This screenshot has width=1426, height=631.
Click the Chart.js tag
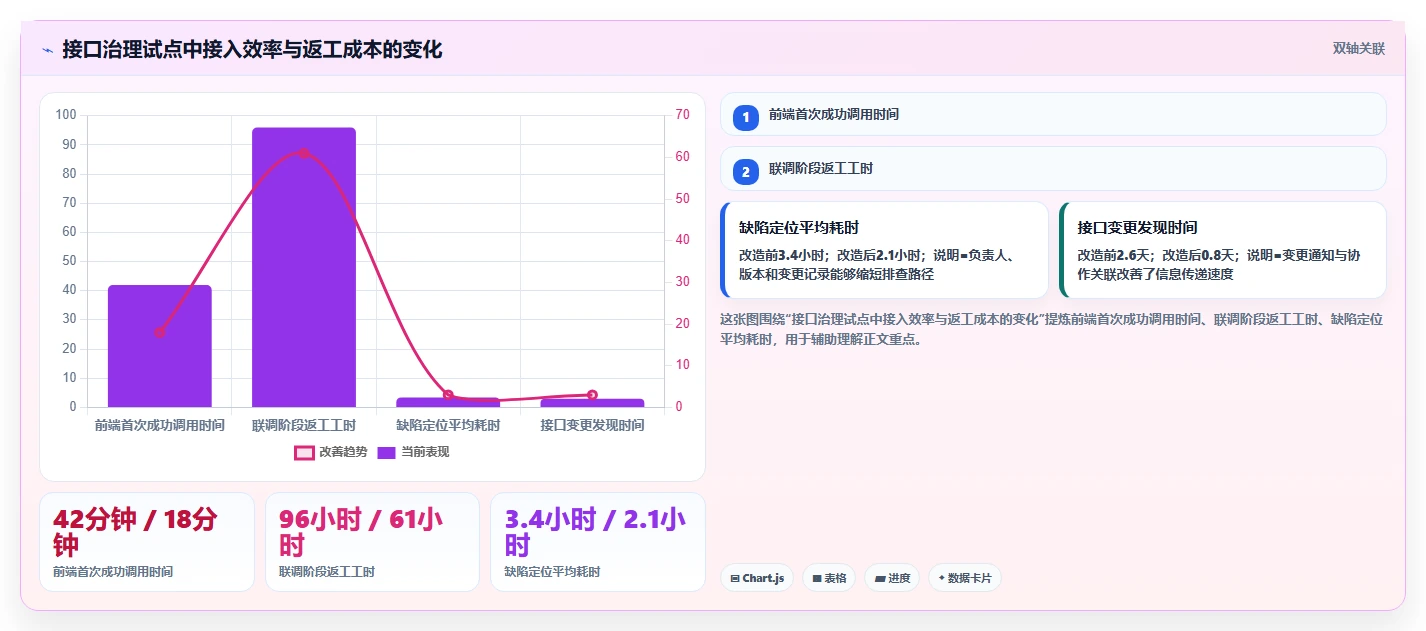pos(757,578)
